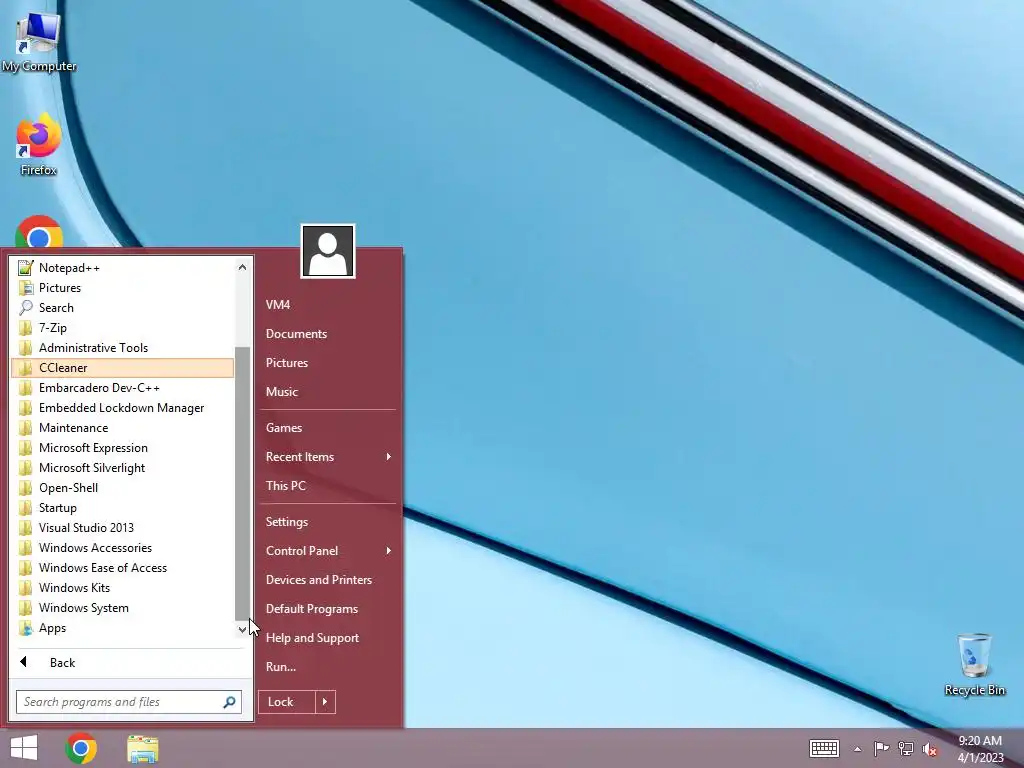Open Pictures in the right start pane
Viewport: 1024px width, 768px height.
pyautogui.click(x=328, y=363)
